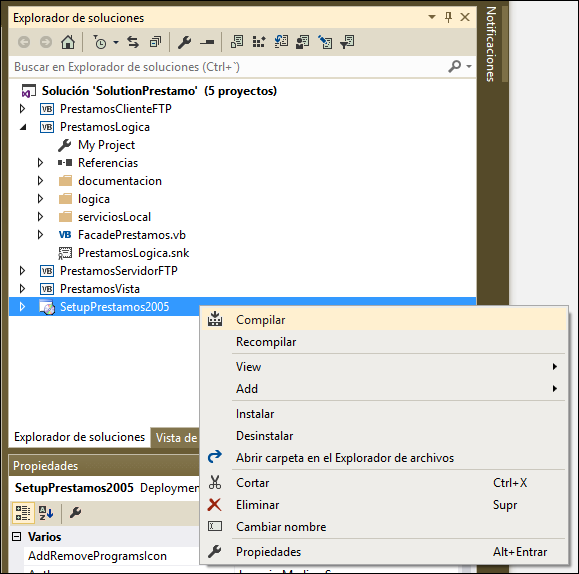Switch to the Explorador de soluciones bottom tab
Viewport: 579px width, 574px height.
click(x=79, y=437)
